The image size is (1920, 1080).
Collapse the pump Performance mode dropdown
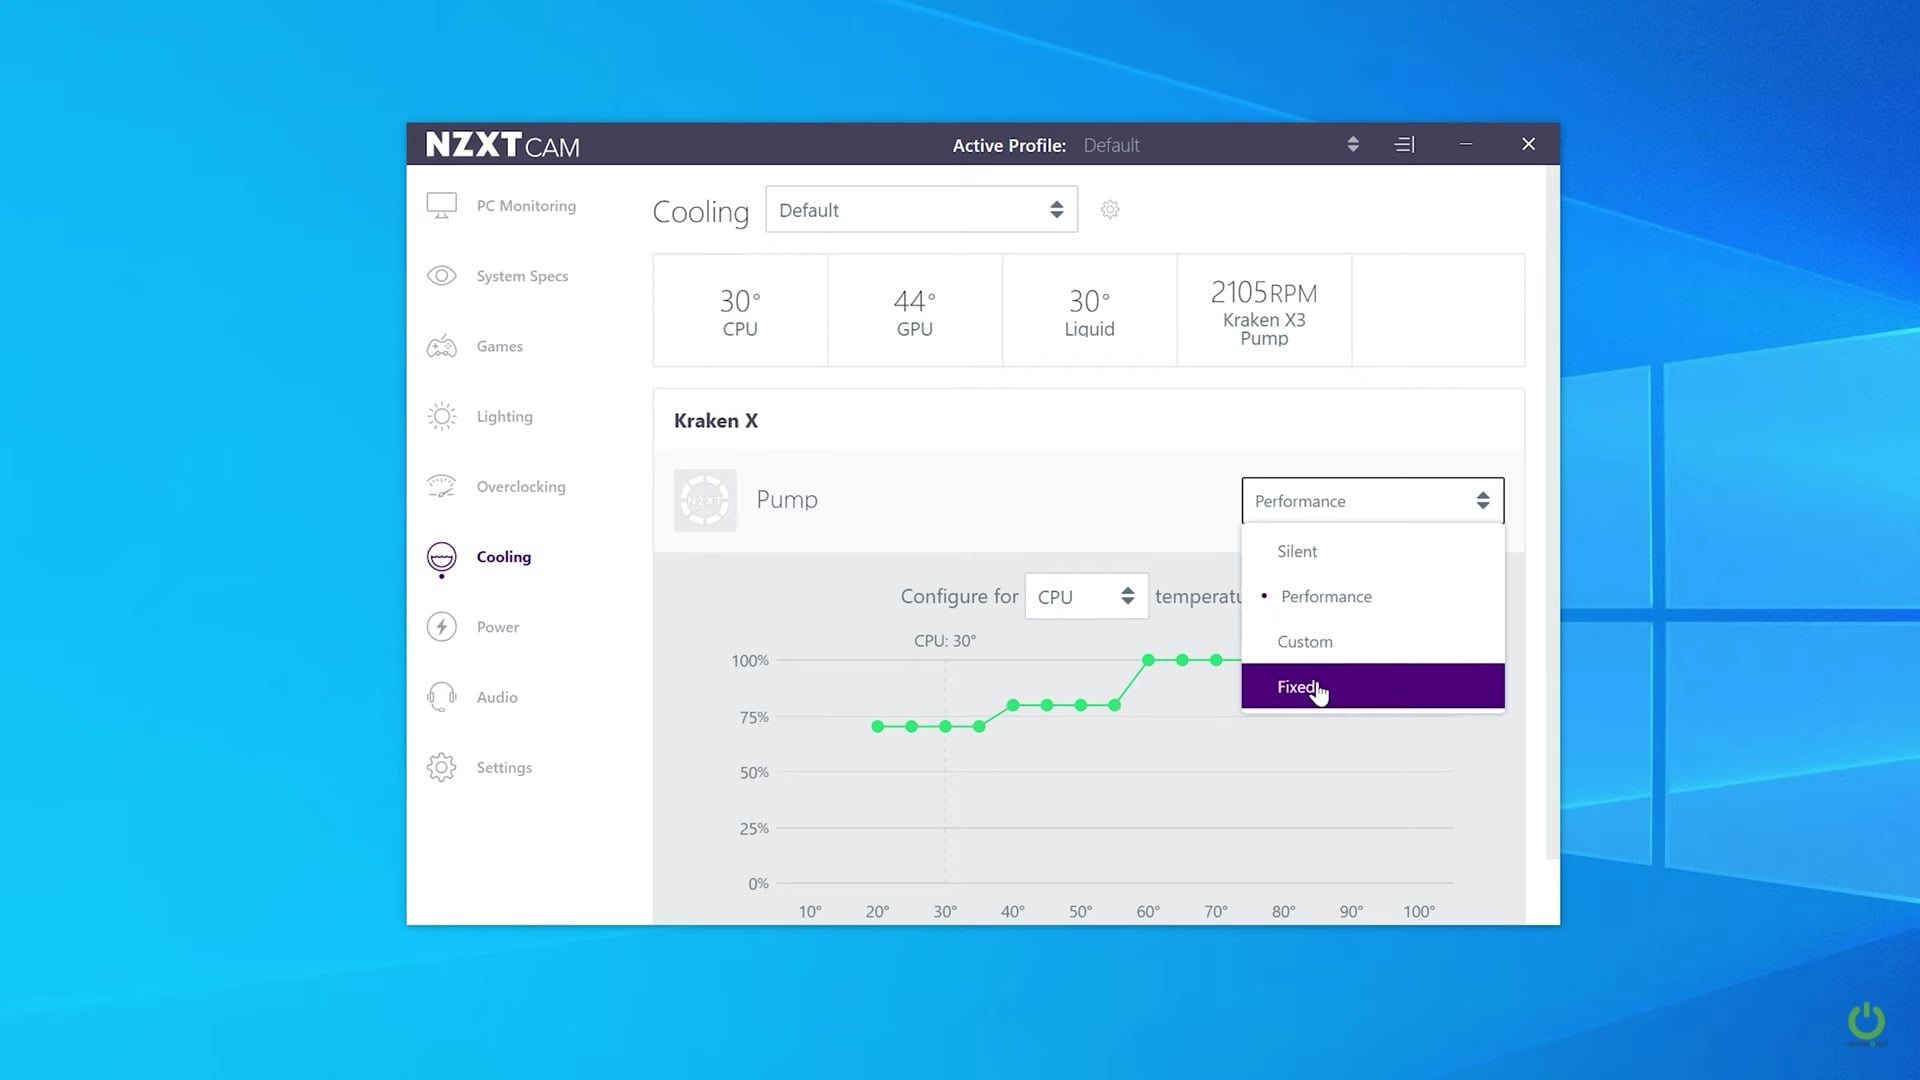pyautogui.click(x=1372, y=501)
